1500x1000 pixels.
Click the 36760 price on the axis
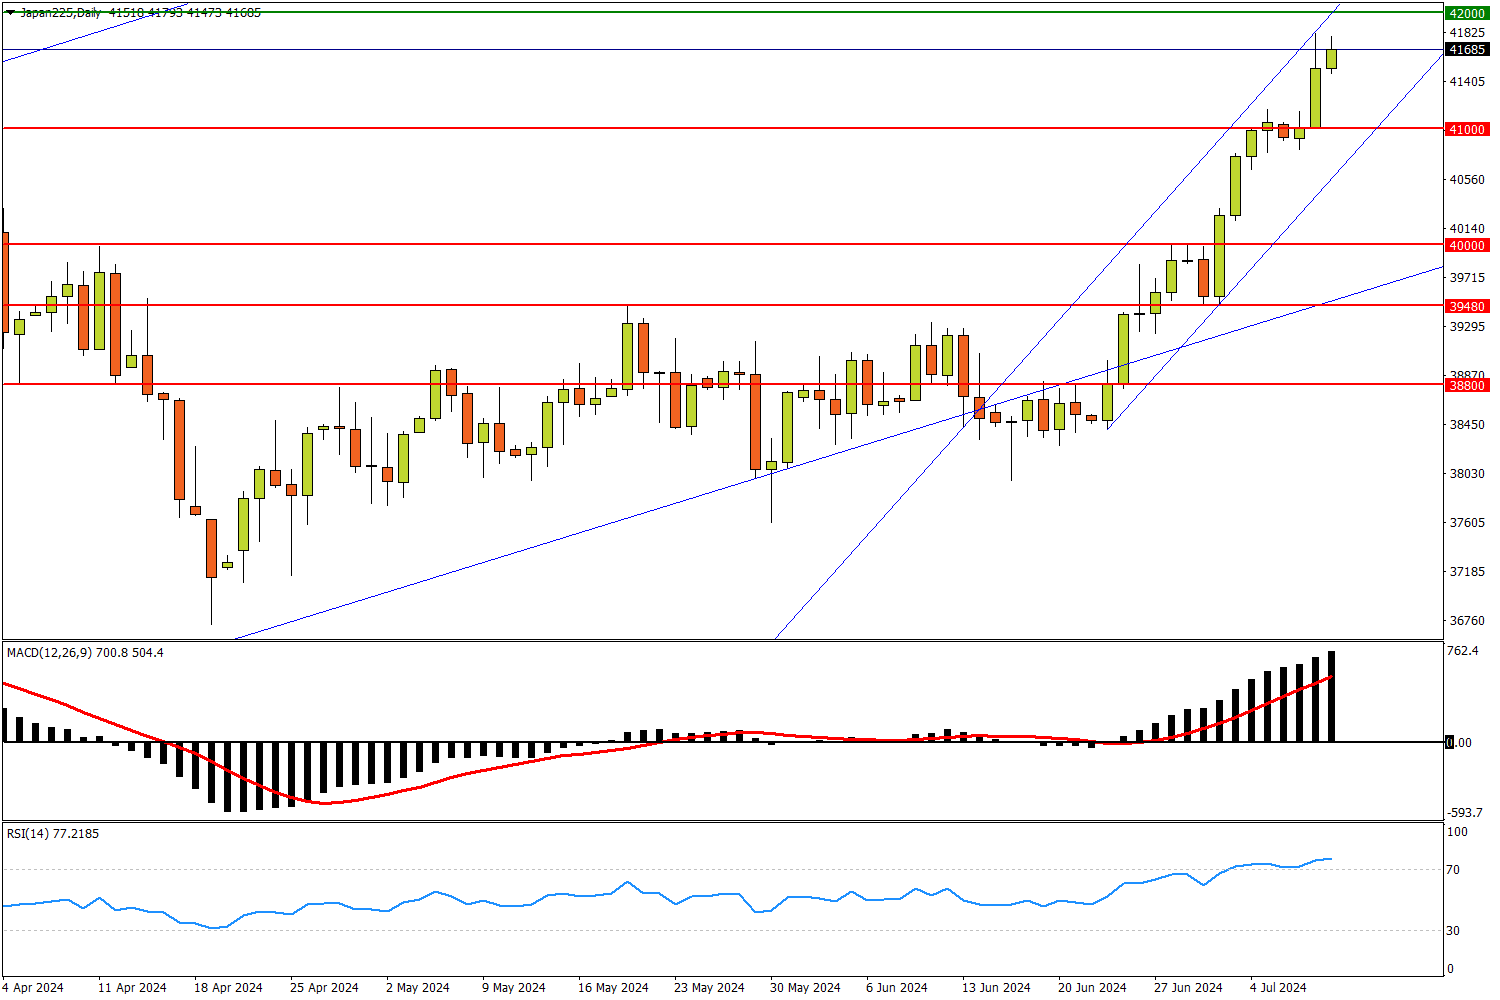(1466, 620)
